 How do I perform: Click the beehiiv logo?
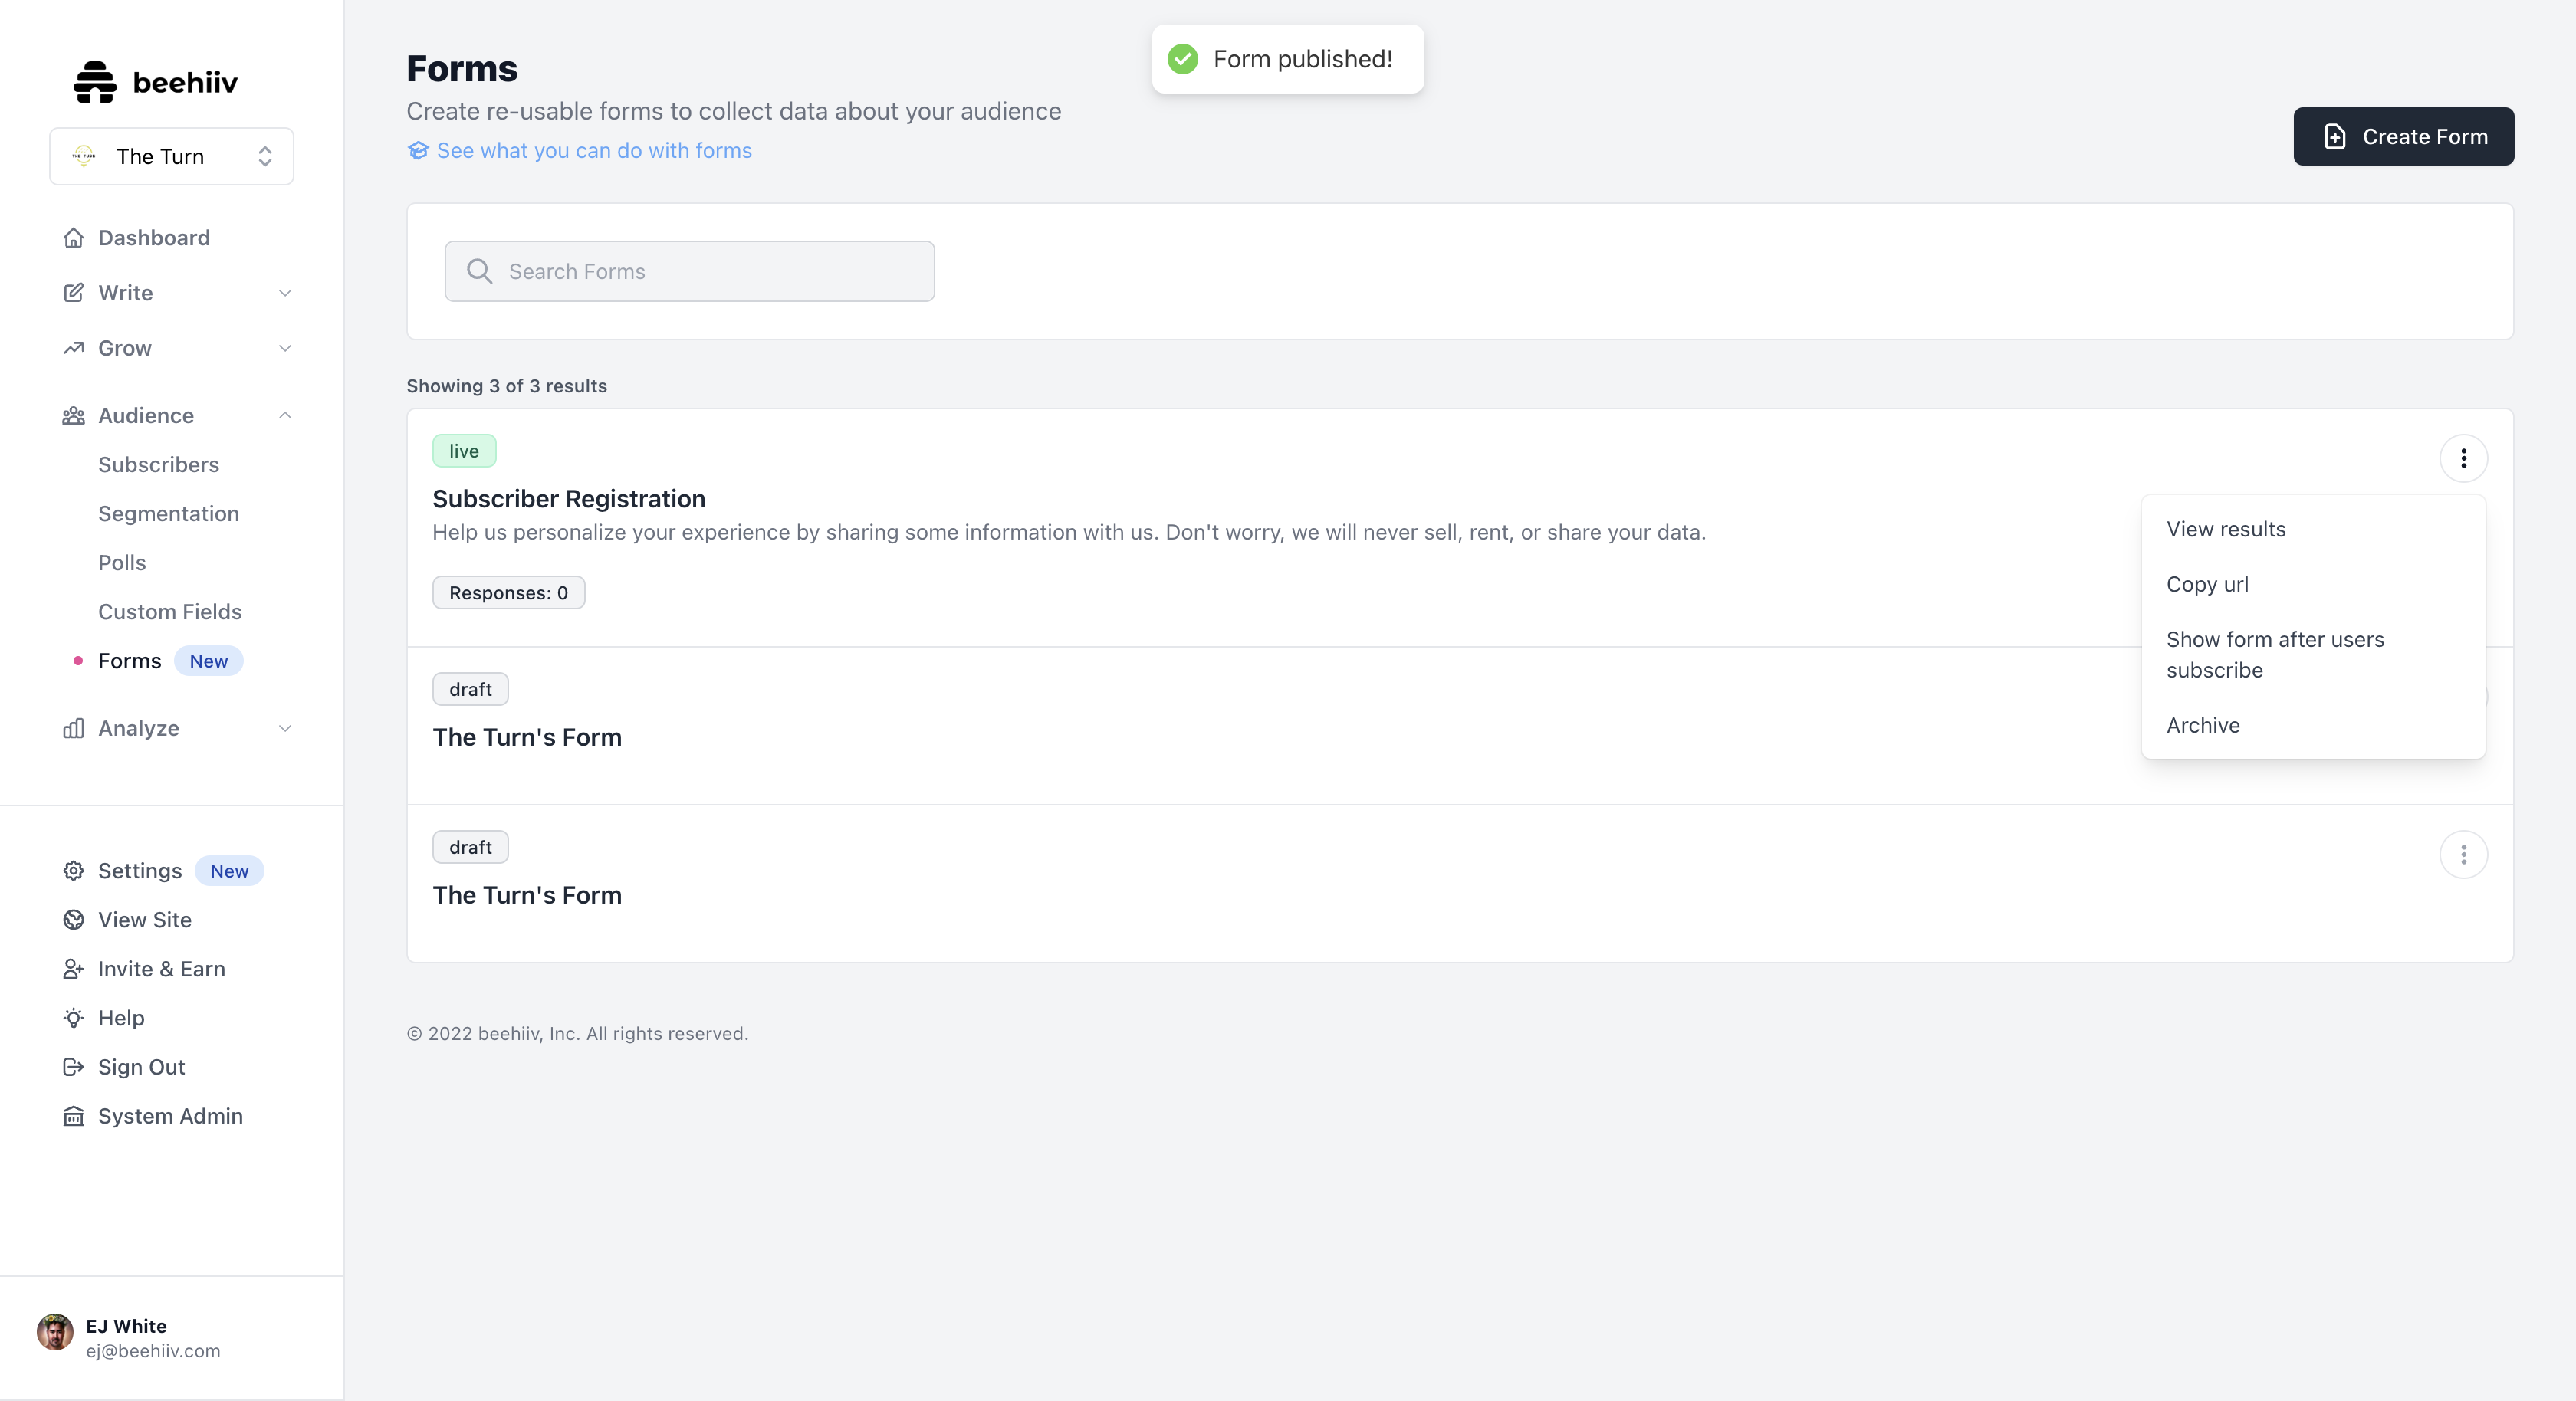click(155, 82)
